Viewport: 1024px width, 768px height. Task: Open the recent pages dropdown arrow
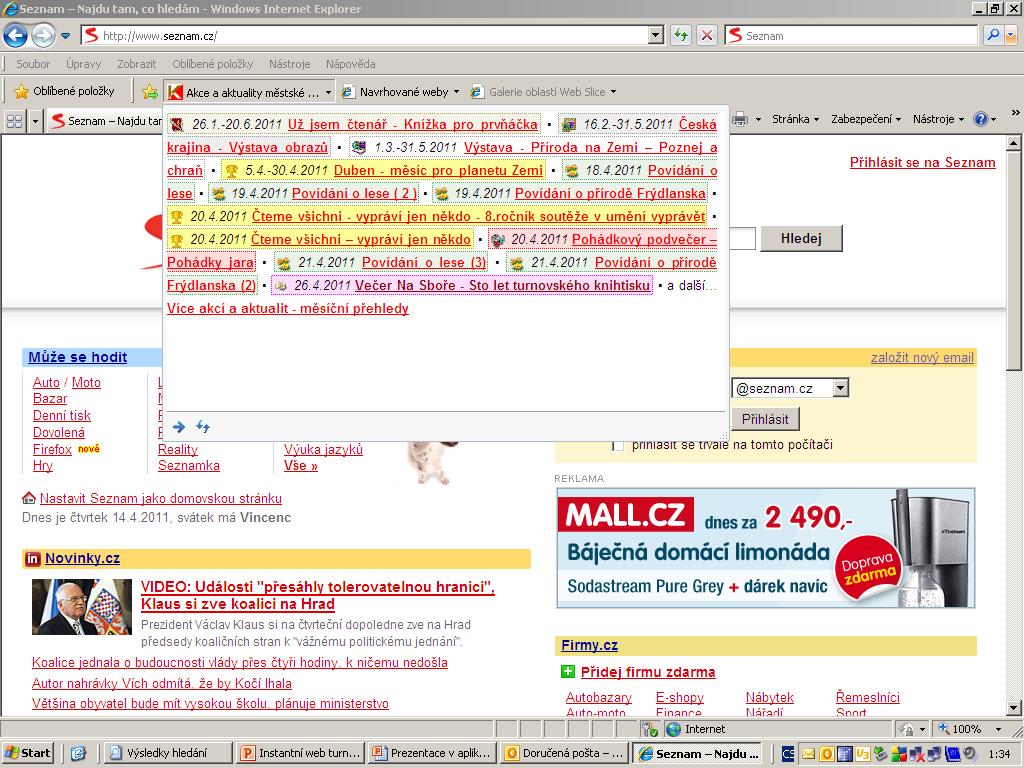click(x=65, y=36)
